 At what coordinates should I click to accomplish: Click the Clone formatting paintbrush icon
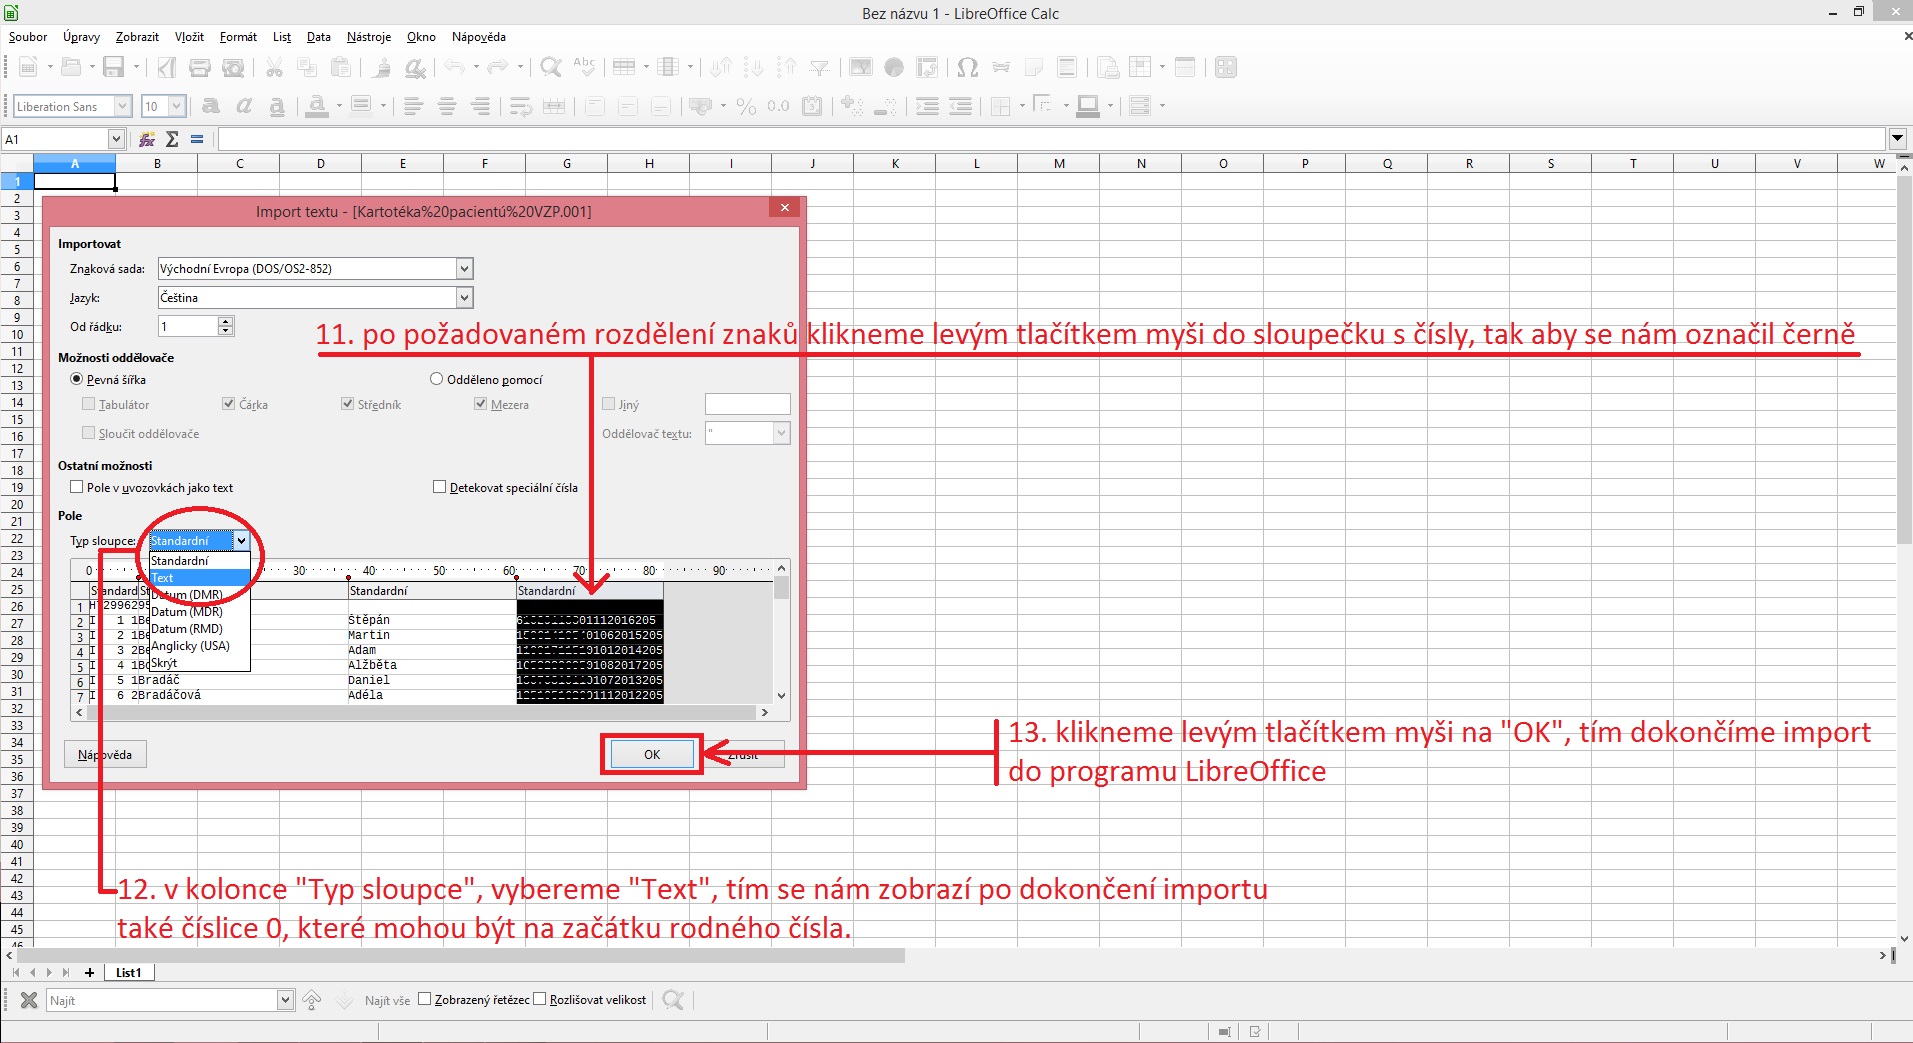coord(381,67)
